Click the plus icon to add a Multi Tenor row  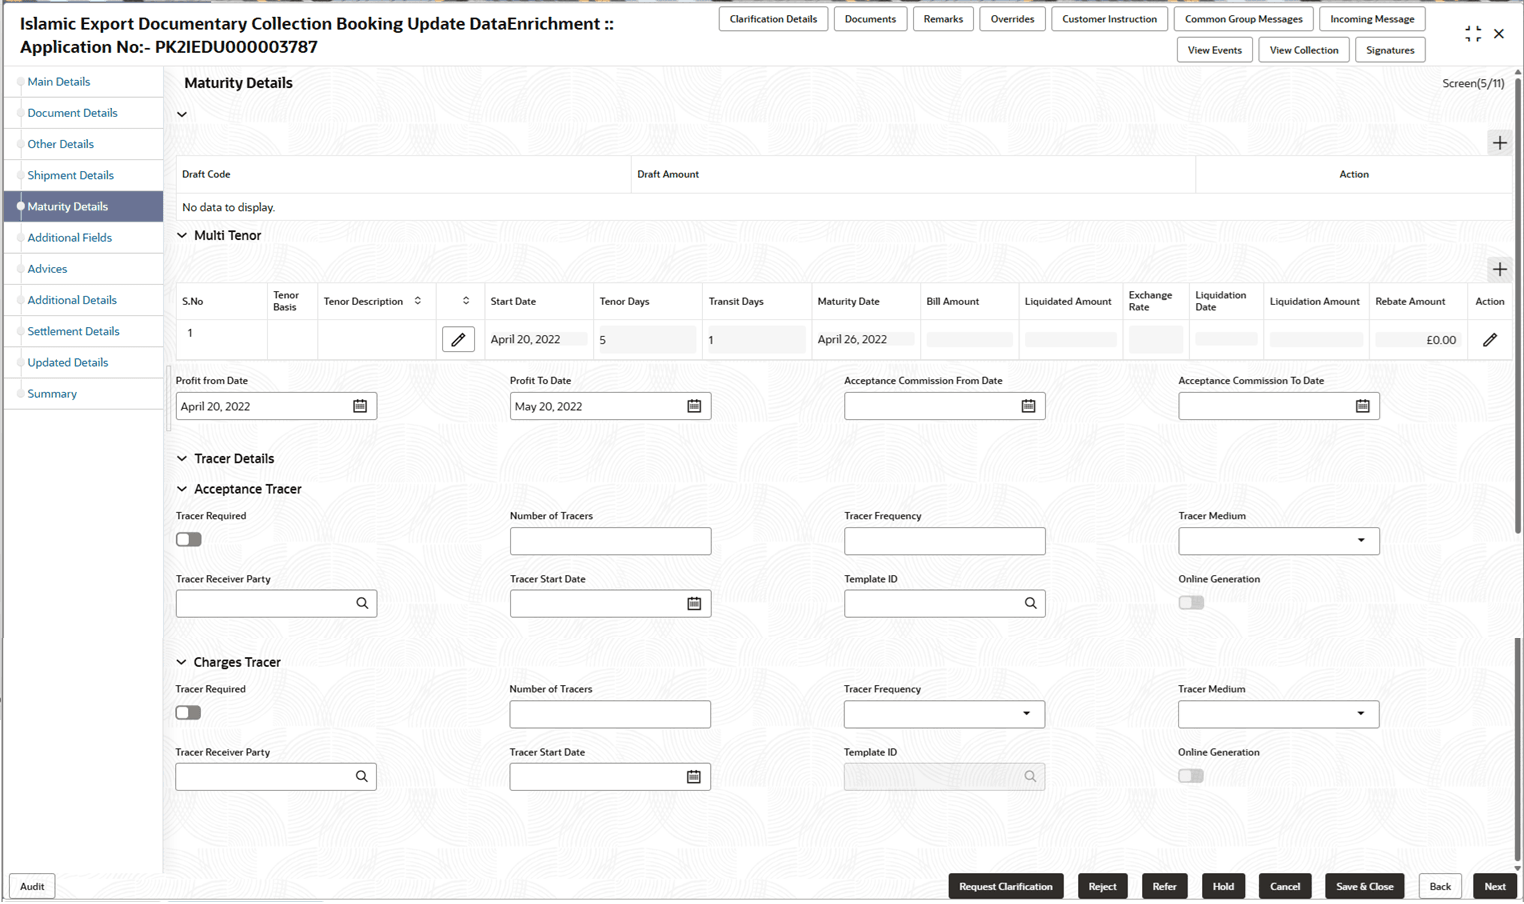tap(1500, 269)
